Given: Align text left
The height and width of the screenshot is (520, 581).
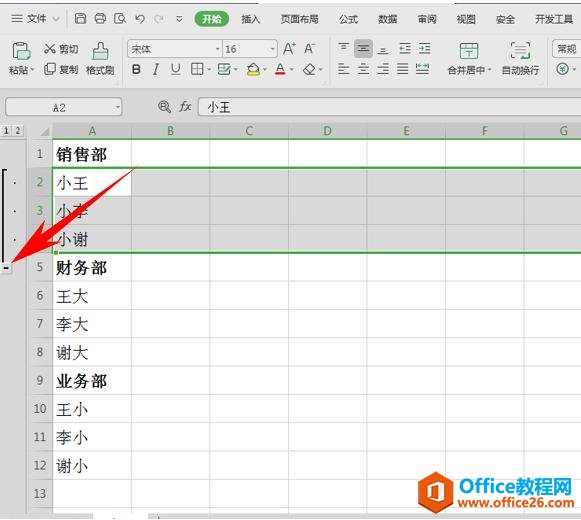Looking at the screenshot, I should pos(344,69).
